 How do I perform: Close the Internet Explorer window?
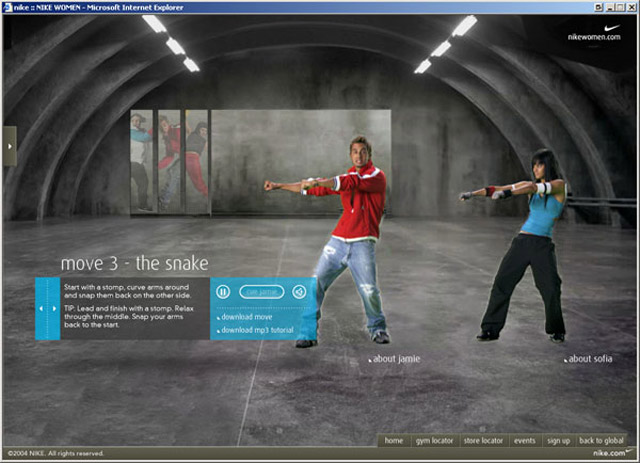631,7
